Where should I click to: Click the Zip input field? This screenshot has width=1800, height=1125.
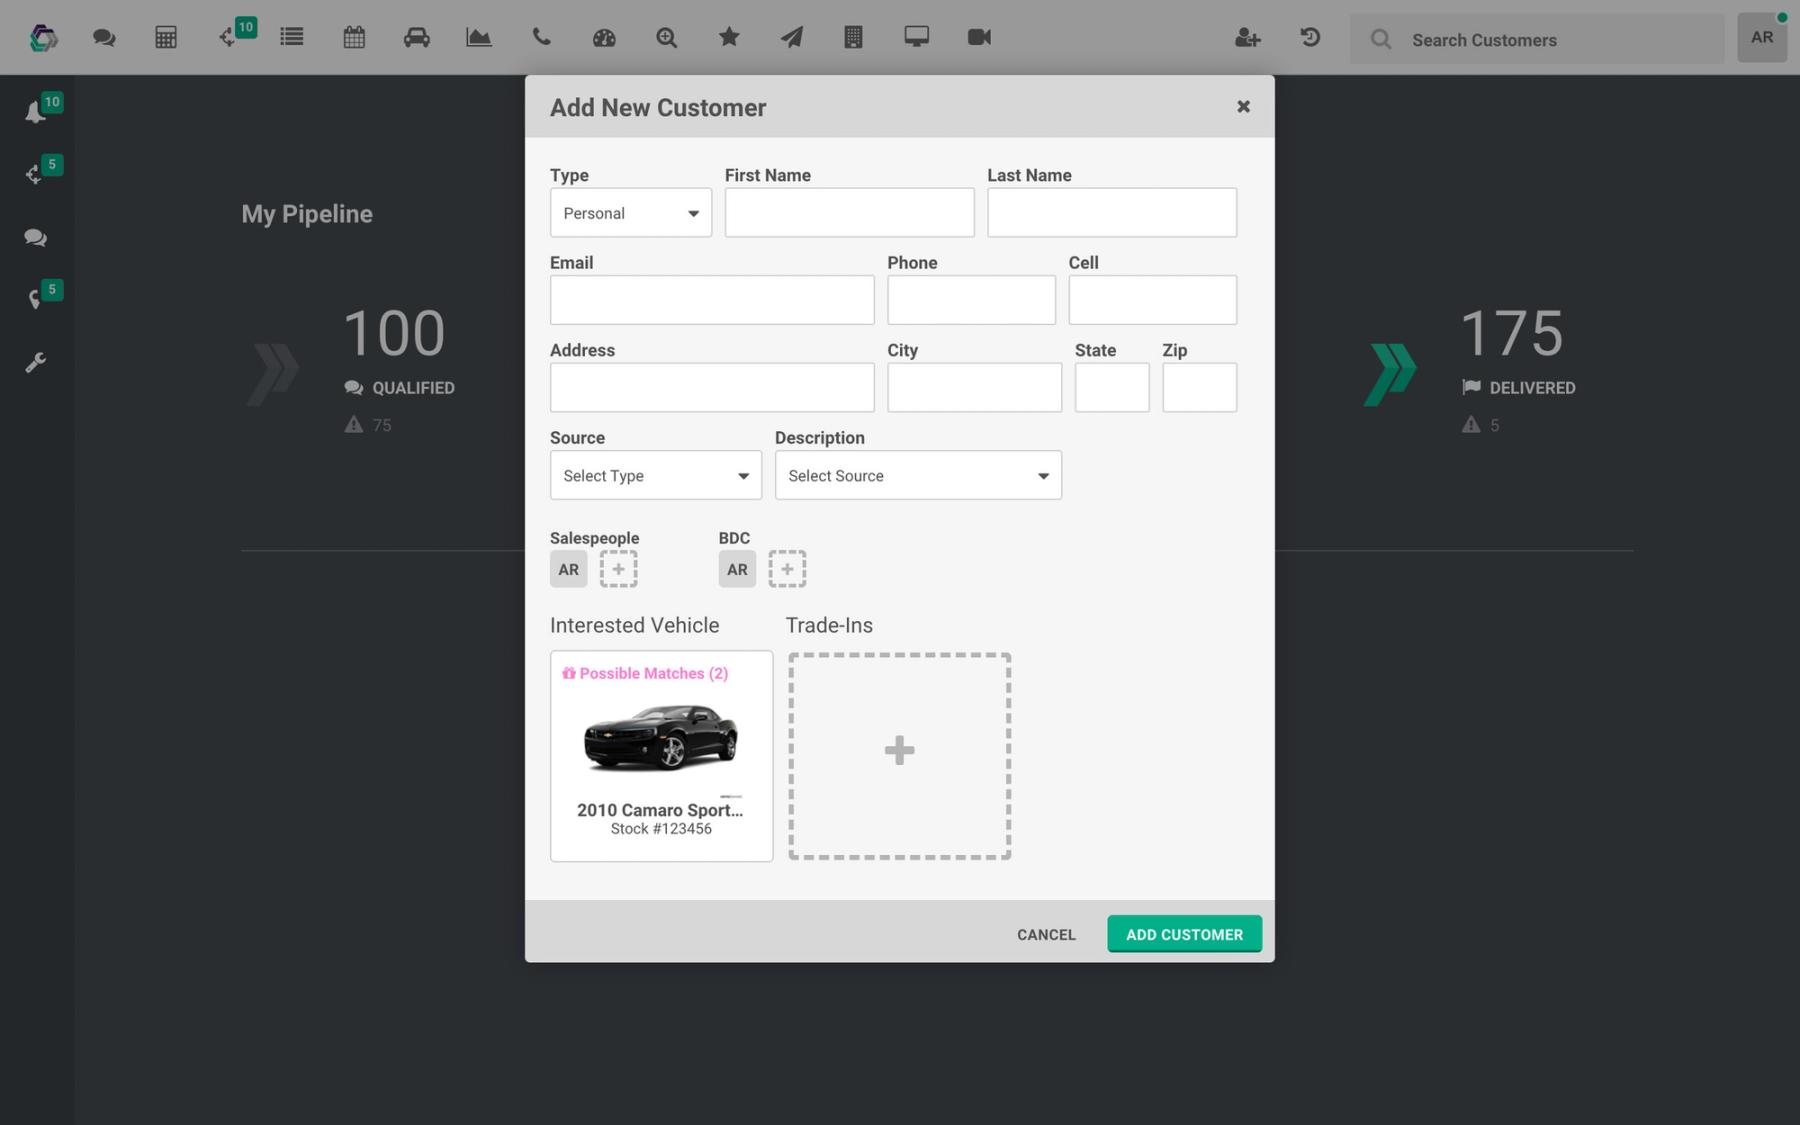tap(1200, 387)
